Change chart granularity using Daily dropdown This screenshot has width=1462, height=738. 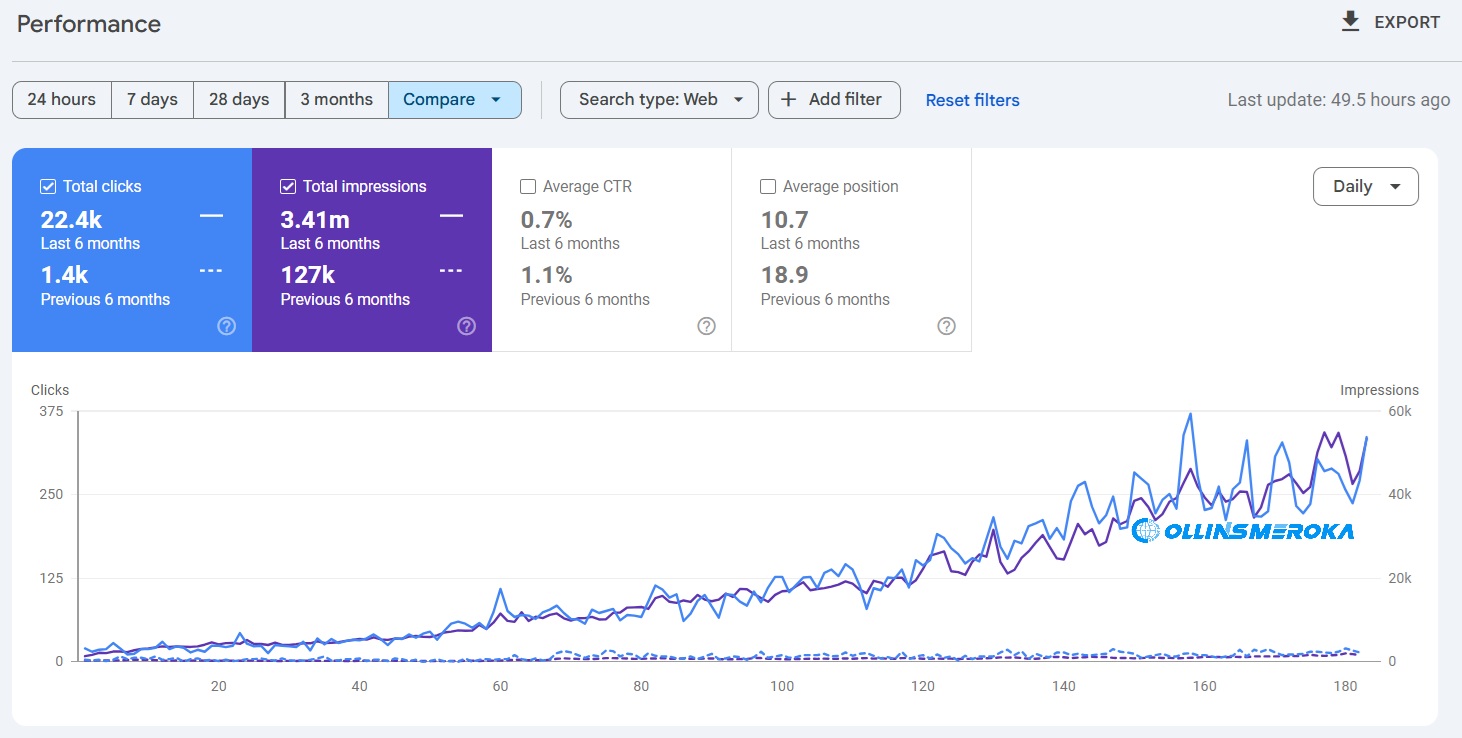pyautogui.click(x=1365, y=186)
